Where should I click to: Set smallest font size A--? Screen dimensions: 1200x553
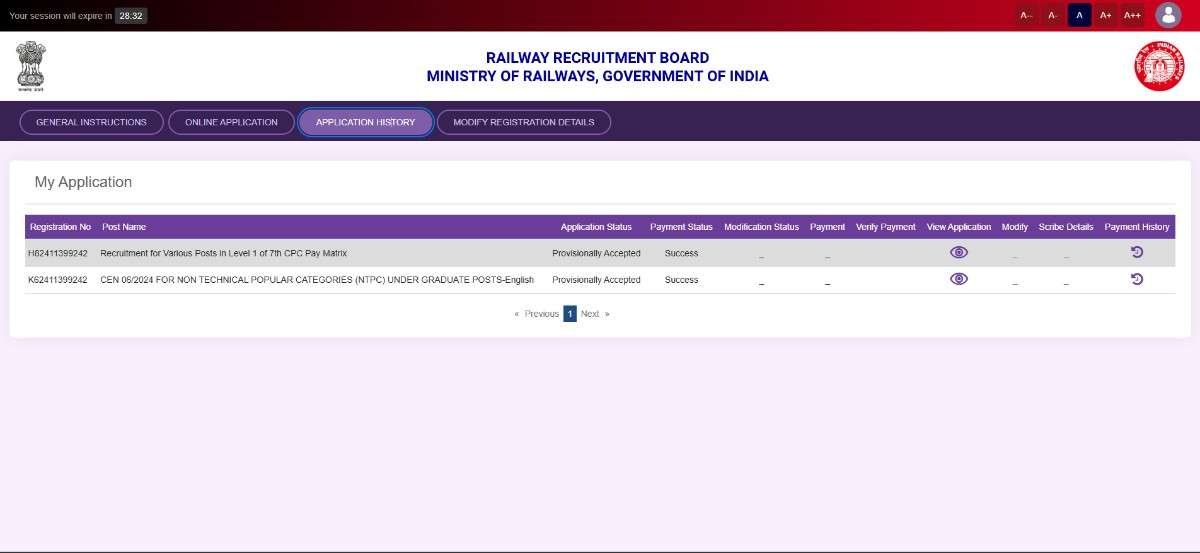tap(1026, 15)
